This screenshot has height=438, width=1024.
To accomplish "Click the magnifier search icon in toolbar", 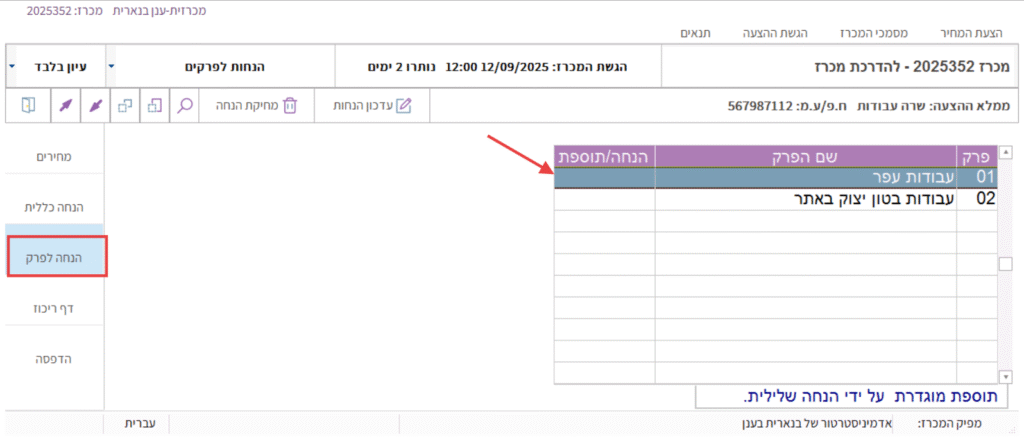I will tap(185, 105).
